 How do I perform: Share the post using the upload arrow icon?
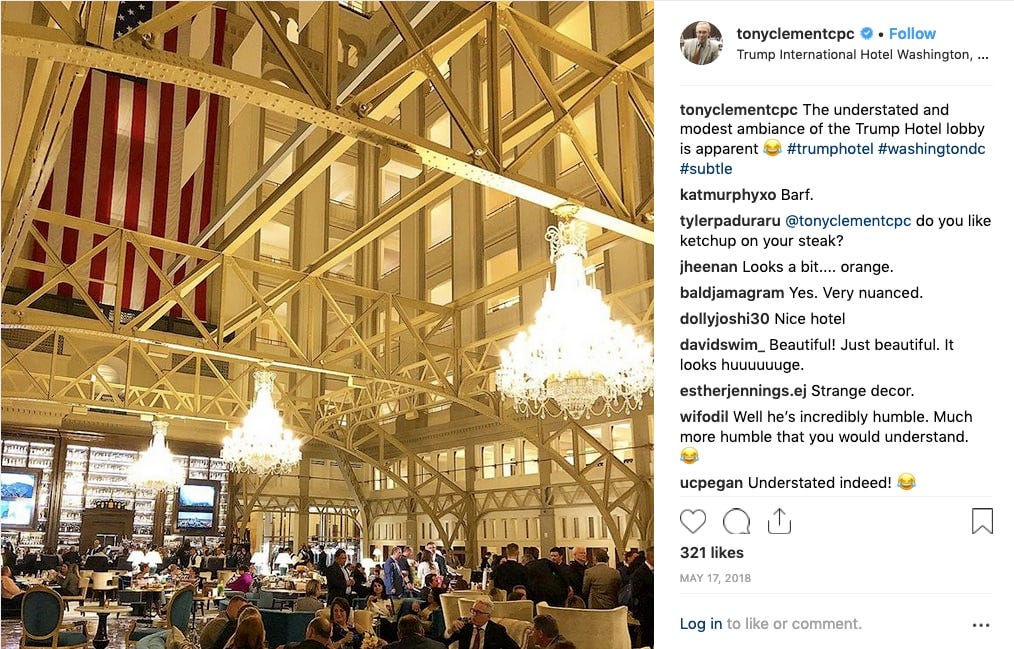tap(779, 521)
